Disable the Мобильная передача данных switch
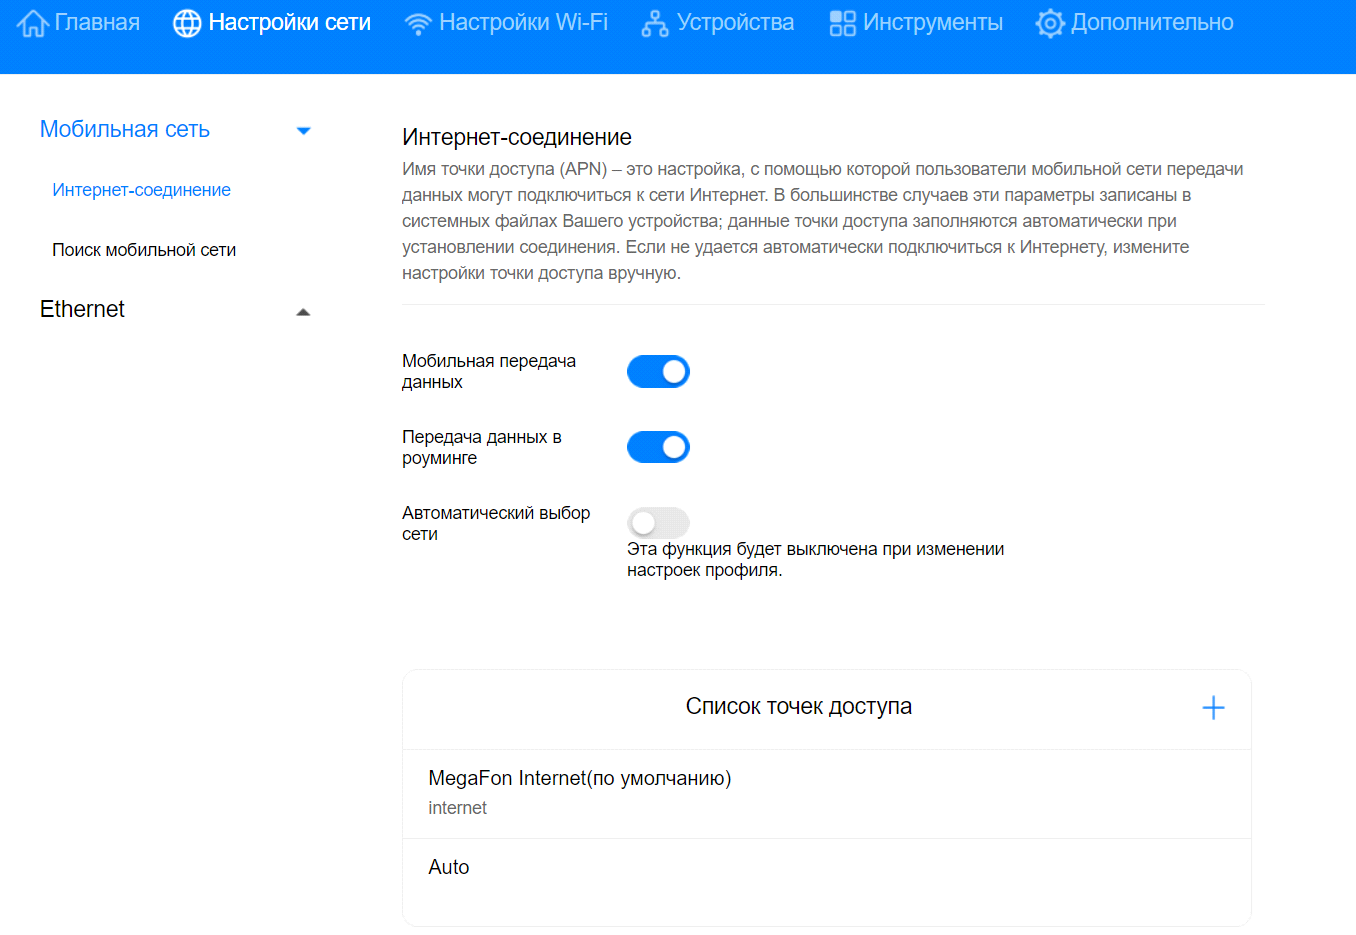1356x935 pixels. [x=658, y=371]
